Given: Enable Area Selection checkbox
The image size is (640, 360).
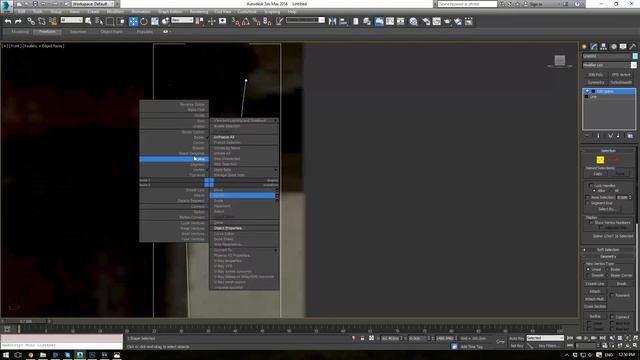Looking at the screenshot, I should (x=587, y=198).
